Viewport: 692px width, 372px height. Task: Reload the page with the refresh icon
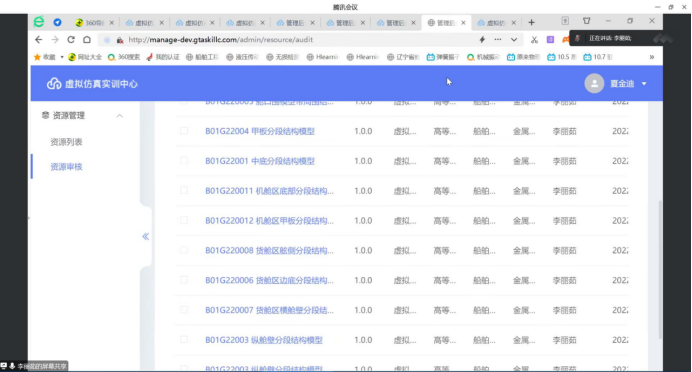[71, 40]
